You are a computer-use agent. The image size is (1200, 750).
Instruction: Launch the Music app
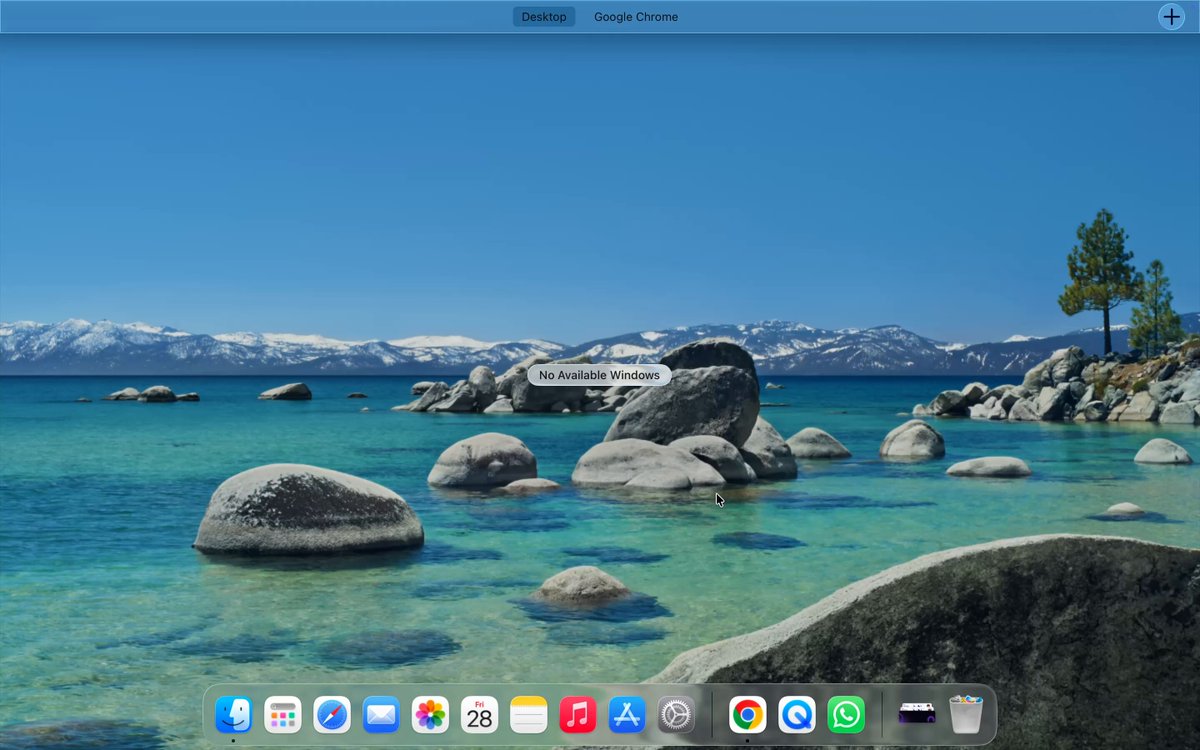tap(578, 715)
